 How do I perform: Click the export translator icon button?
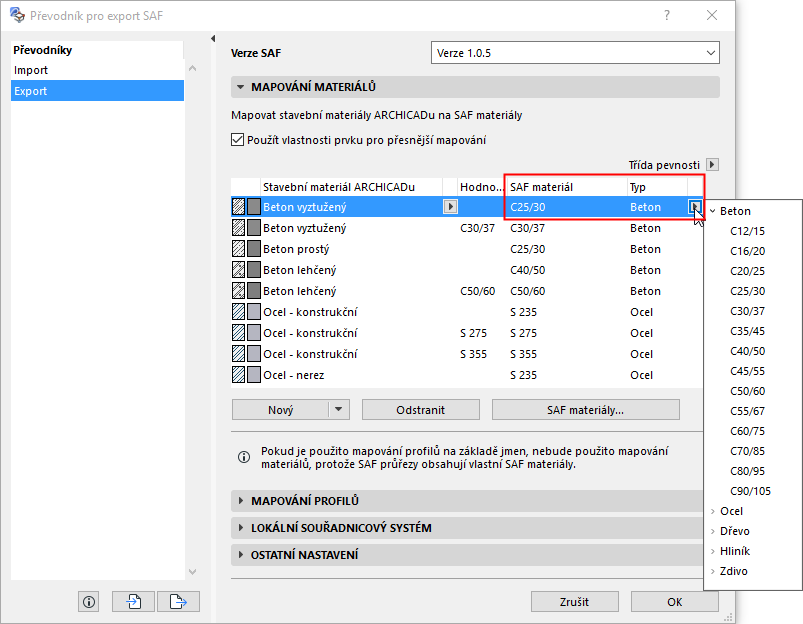point(178,601)
